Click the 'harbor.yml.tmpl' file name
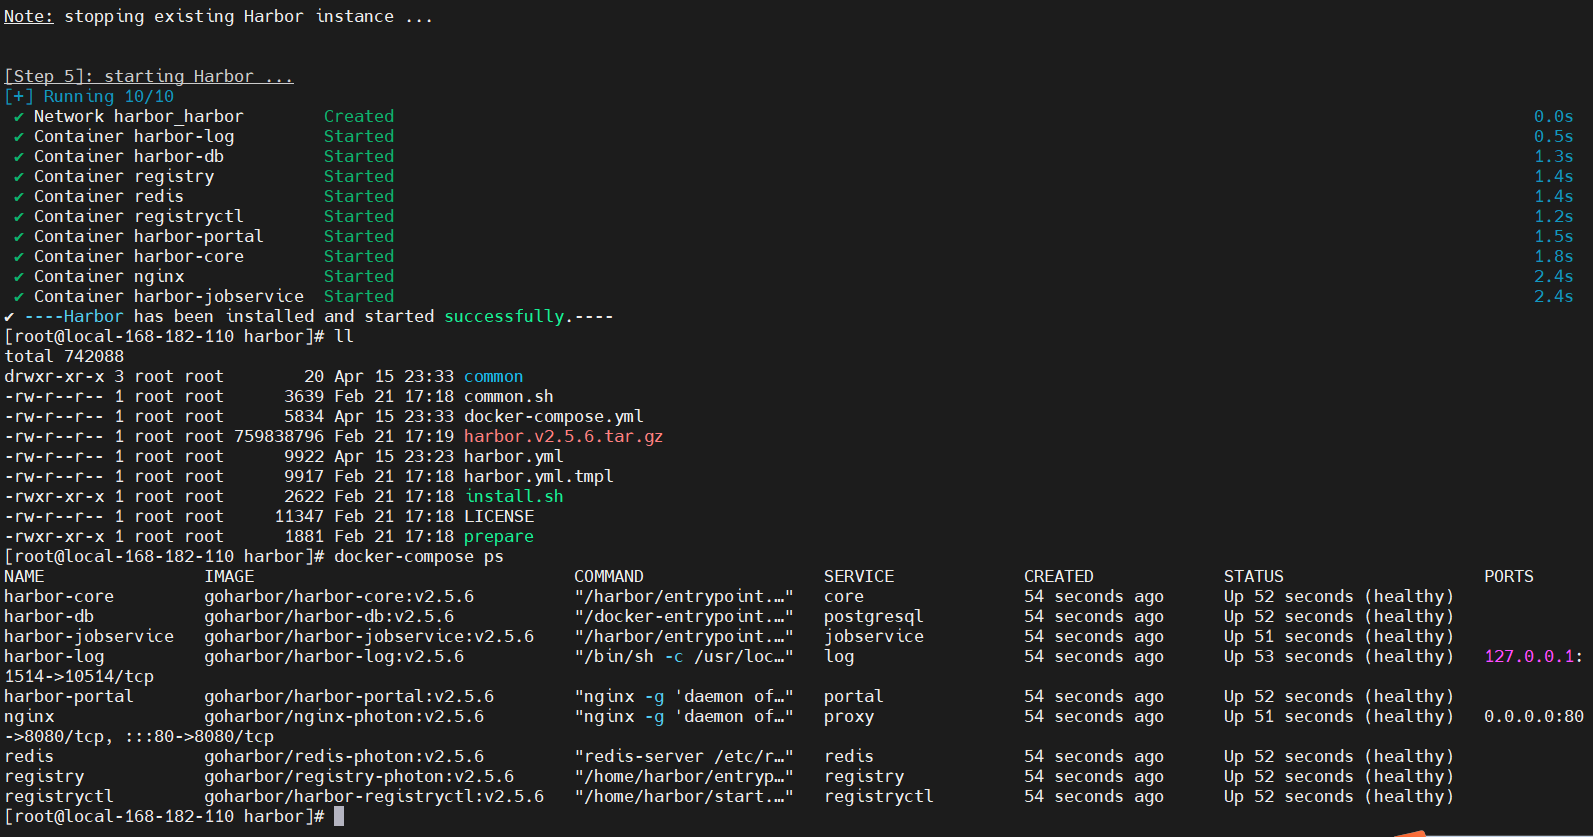The width and height of the screenshot is (1593, 837). tap(539, 477)
